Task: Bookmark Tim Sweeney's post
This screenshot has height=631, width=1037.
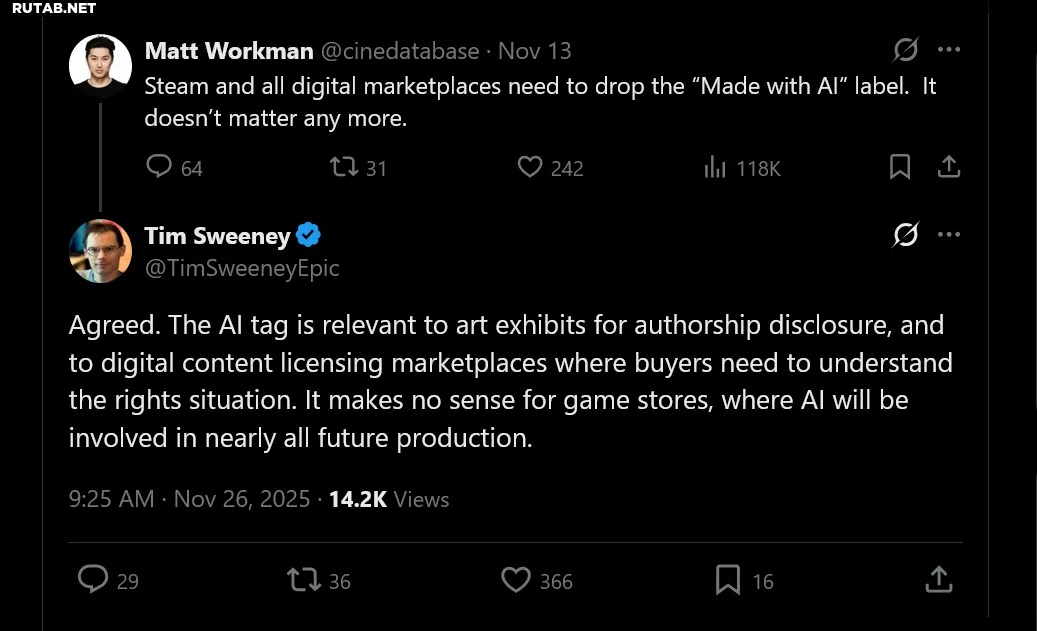Action: coord(728,579)
